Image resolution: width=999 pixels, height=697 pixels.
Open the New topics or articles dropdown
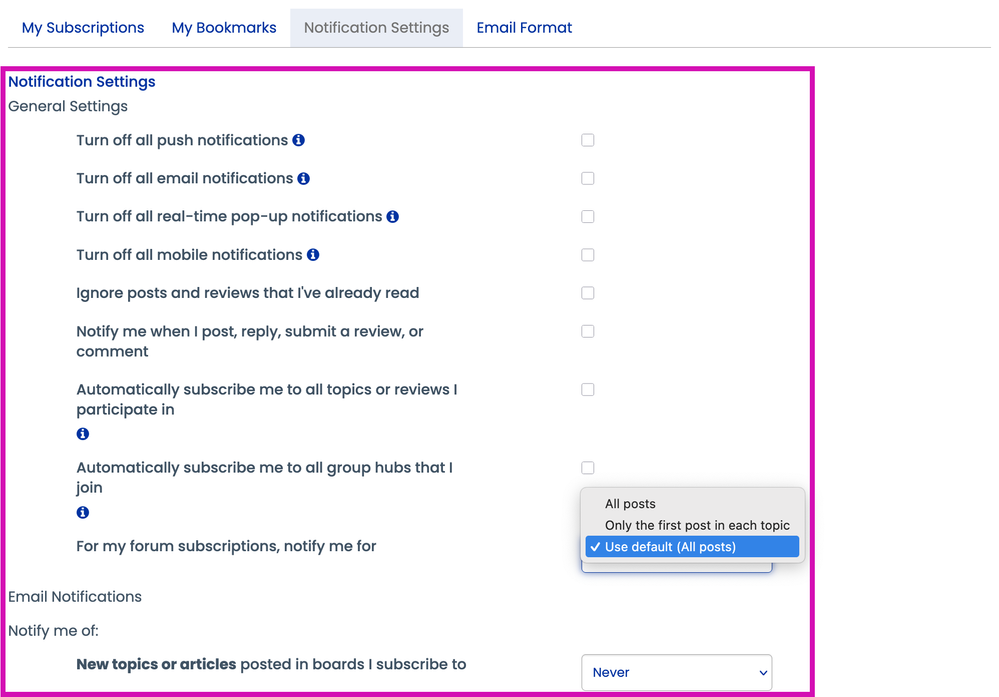click(x=676, y=673)
